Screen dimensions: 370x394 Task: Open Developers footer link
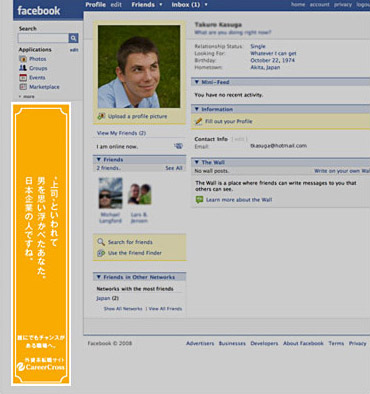click(x=264, y=343)
